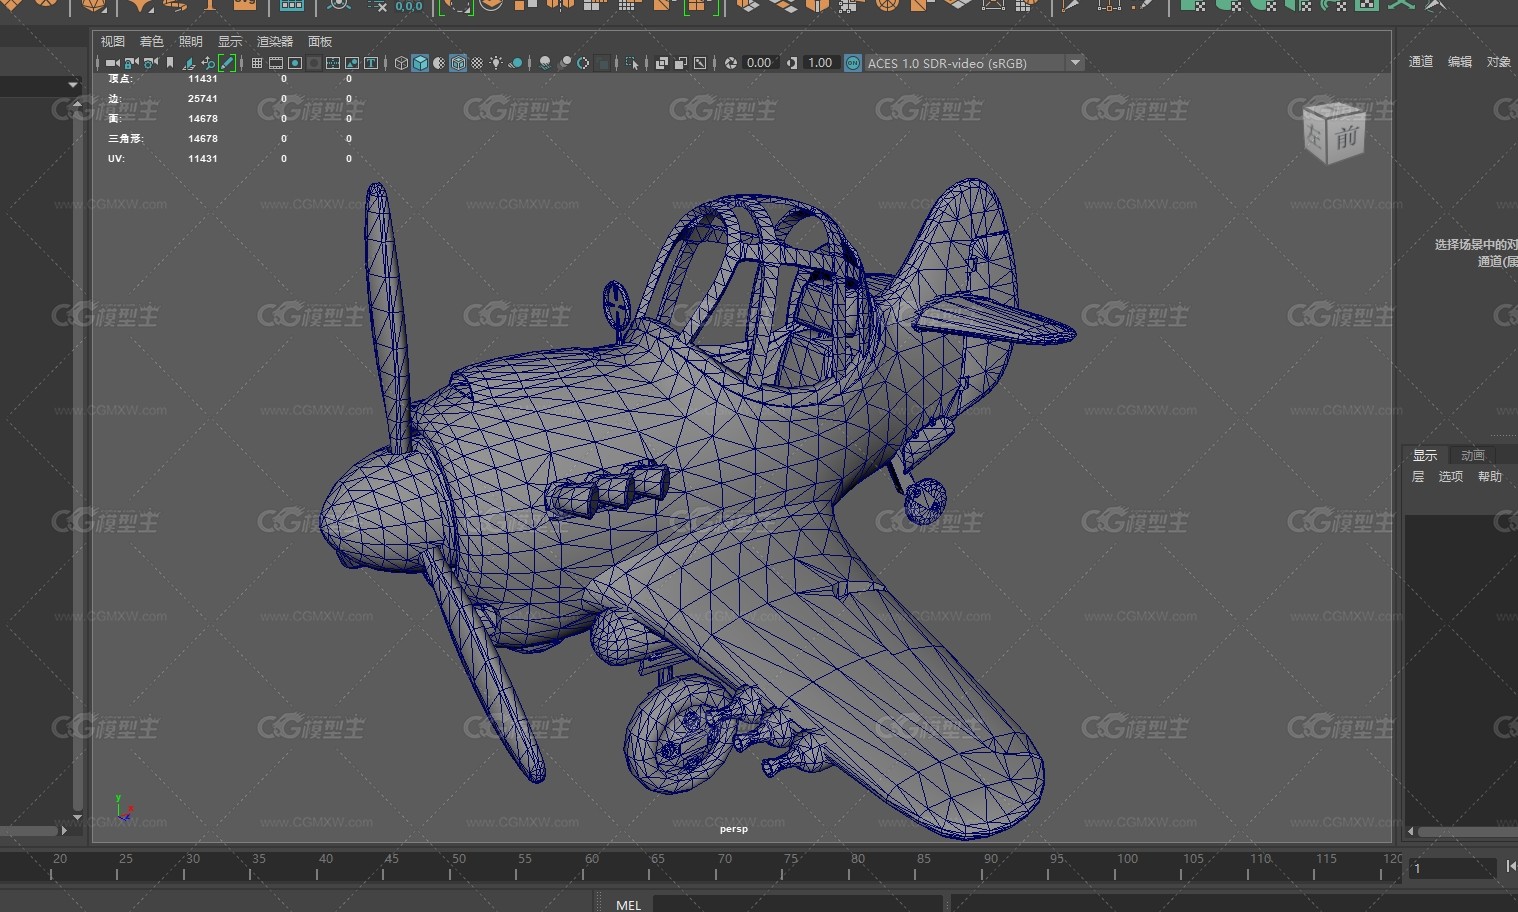This screenshot has height=912, width=1518.
Task: Click the X-Ray Active Components icon
Action: click(680, 63)
